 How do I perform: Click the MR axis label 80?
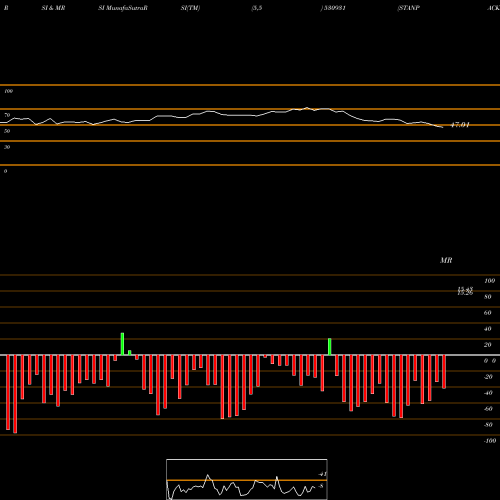[x=488, y=297]
